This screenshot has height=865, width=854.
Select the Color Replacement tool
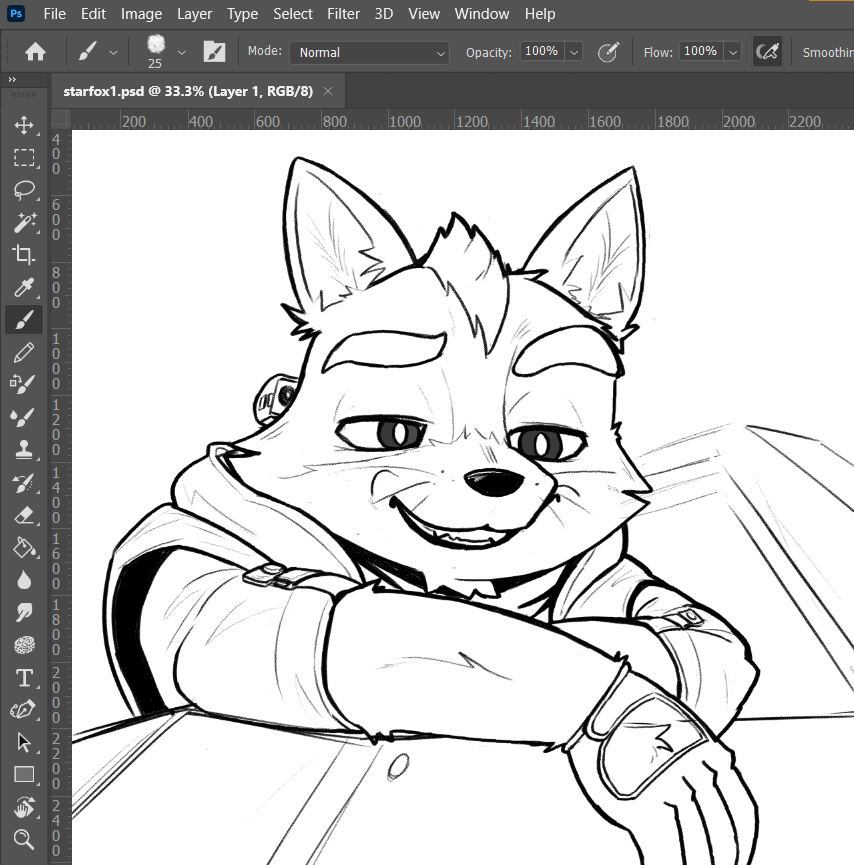(x=24, y=385)
